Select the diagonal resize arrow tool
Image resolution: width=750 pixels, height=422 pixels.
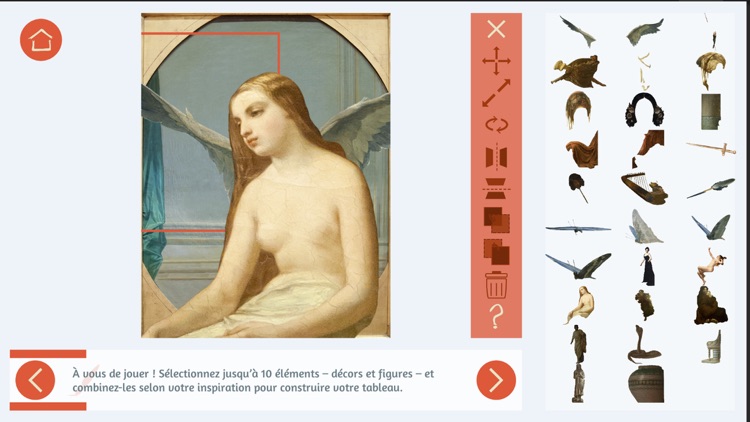pos(496,93)
